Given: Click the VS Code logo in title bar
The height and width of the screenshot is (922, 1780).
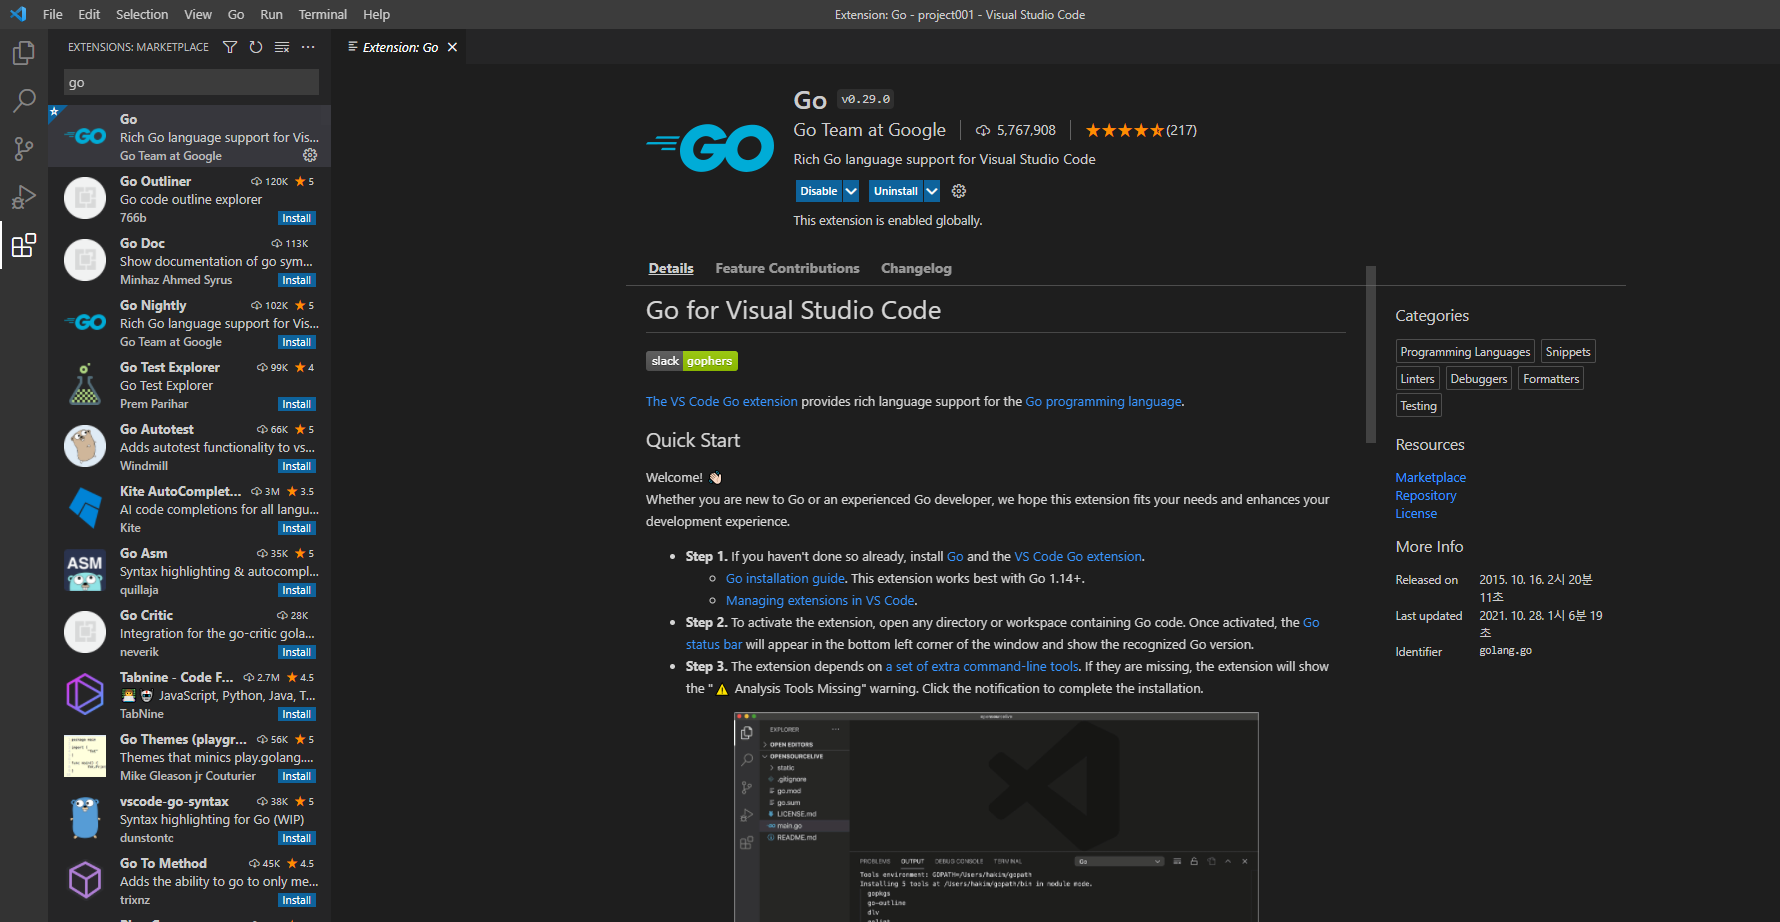Looking at the screenshot, I should (18, 14).
